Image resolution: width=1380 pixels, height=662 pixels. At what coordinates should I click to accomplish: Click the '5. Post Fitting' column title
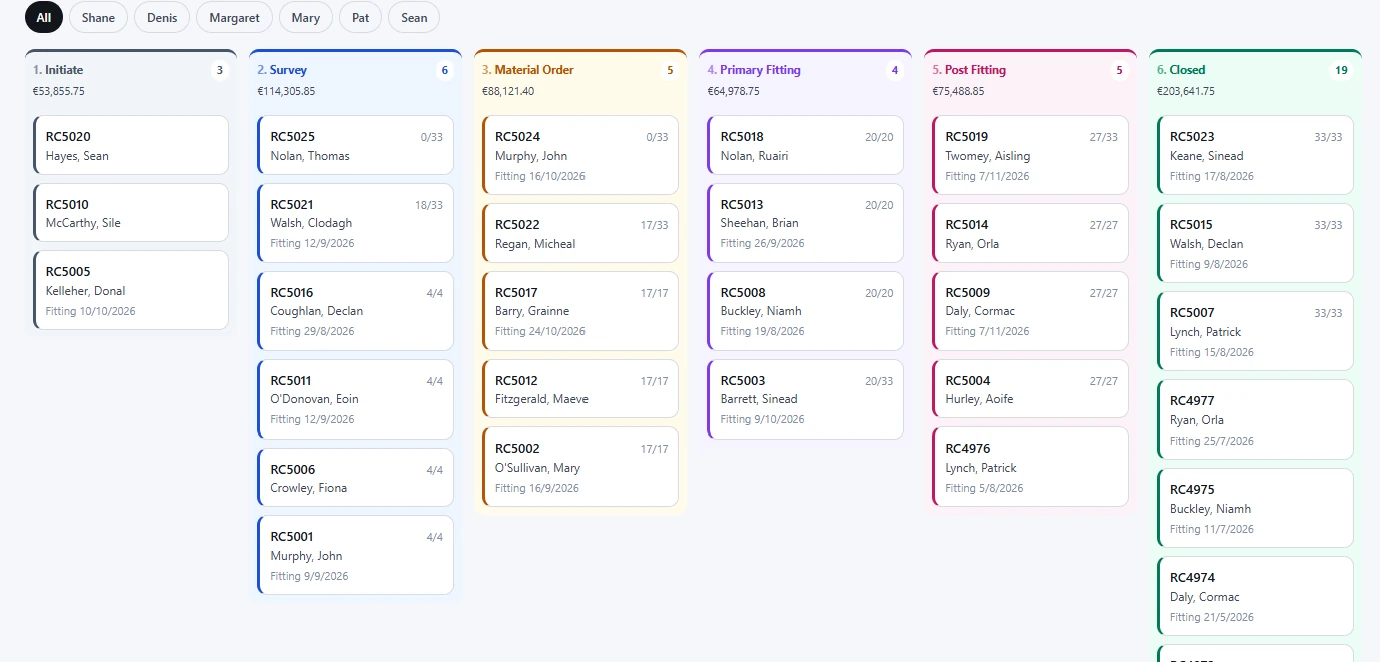[x=969, y=70]
